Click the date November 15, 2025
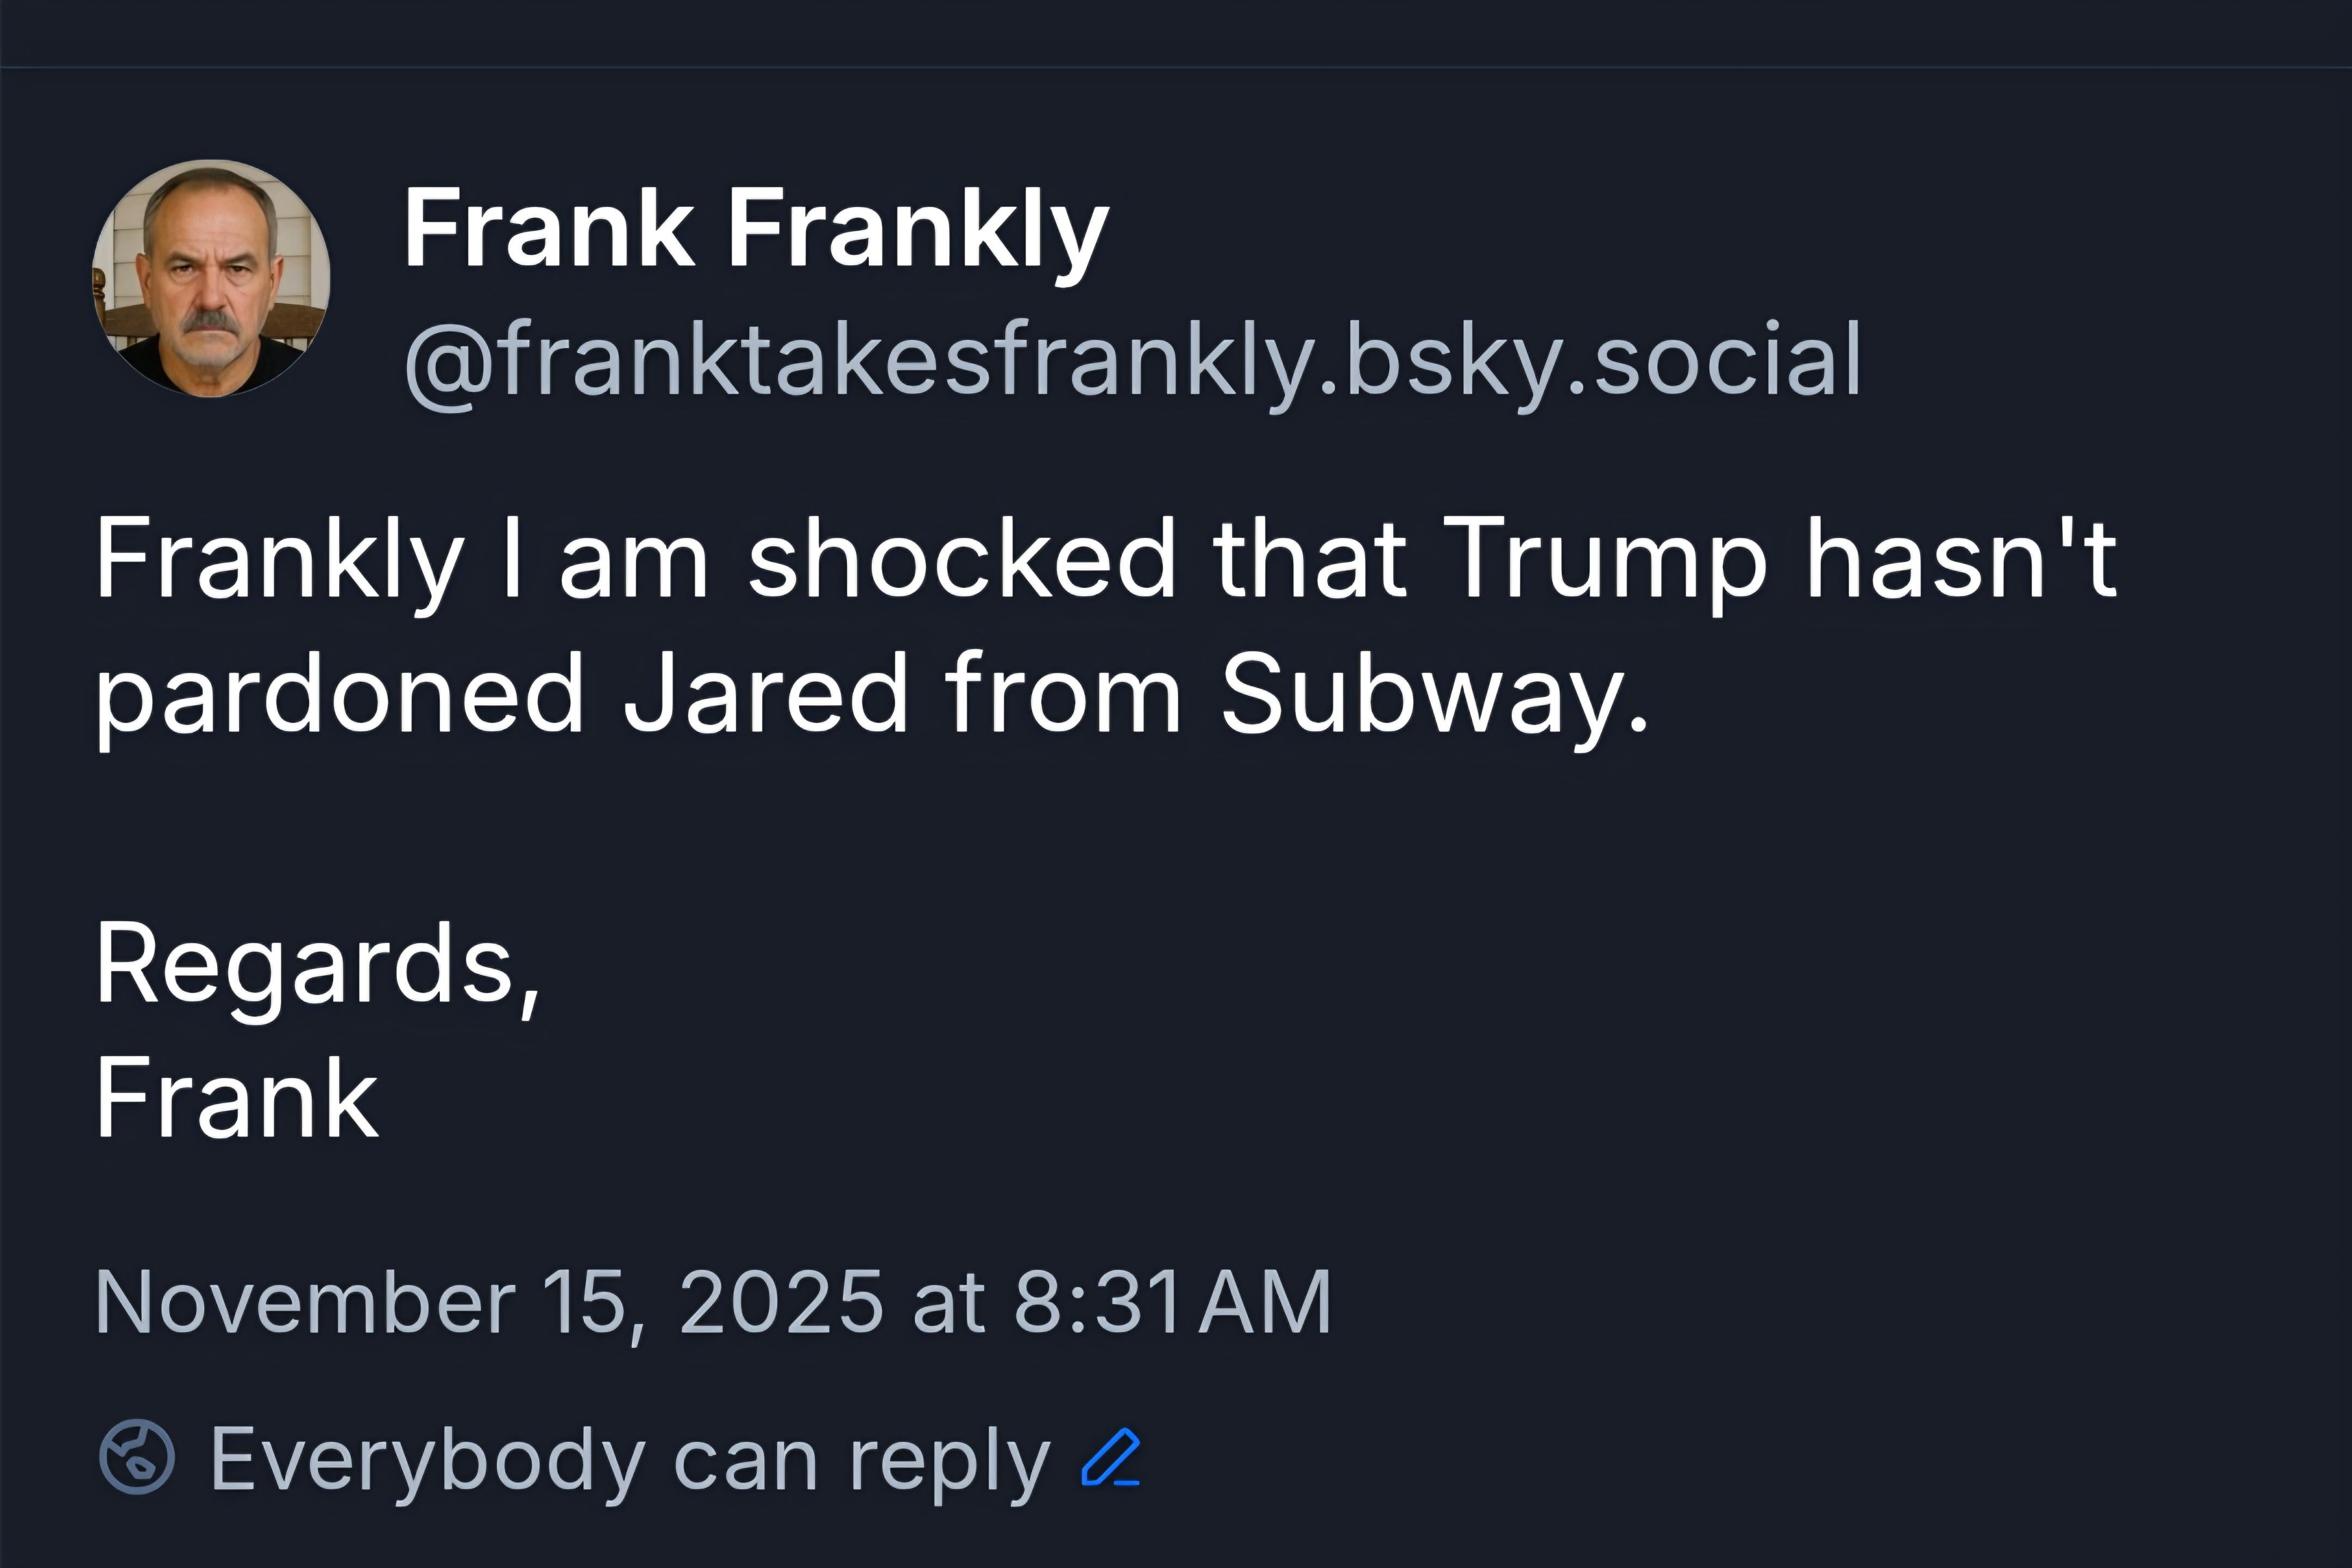Viewport: 2352px width, 1568px height. [x=489, y=1301]
